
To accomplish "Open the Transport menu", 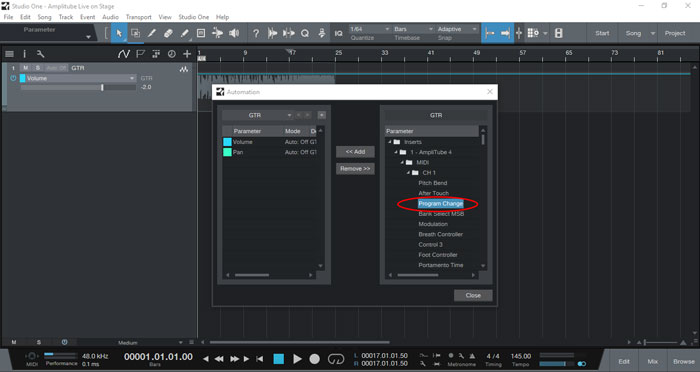I will click(x=138, y=17).
